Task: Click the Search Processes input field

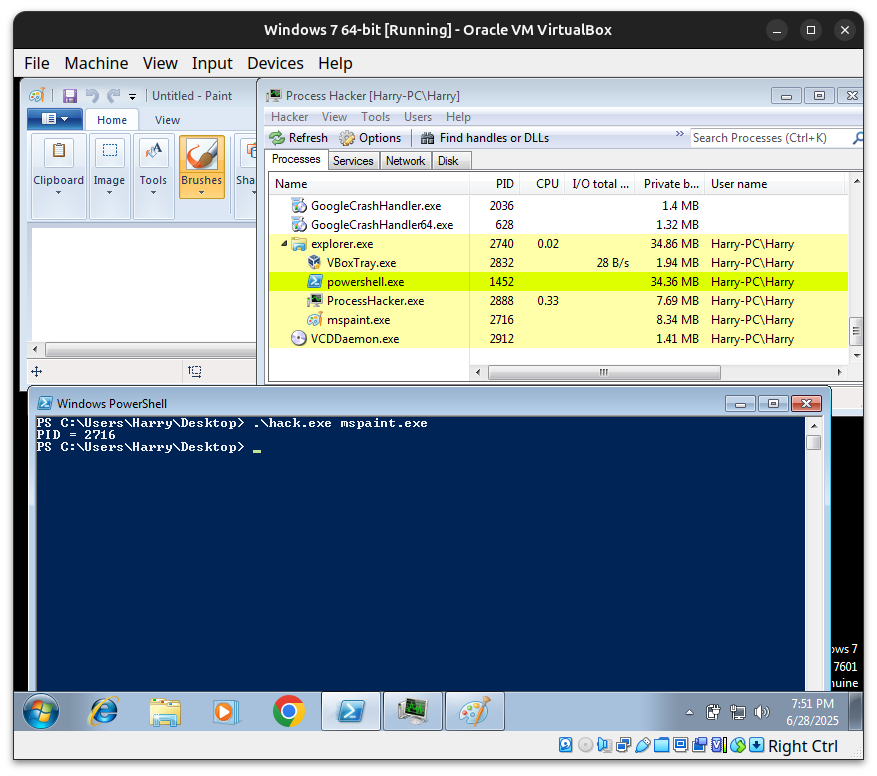Action: pos(770,138)
